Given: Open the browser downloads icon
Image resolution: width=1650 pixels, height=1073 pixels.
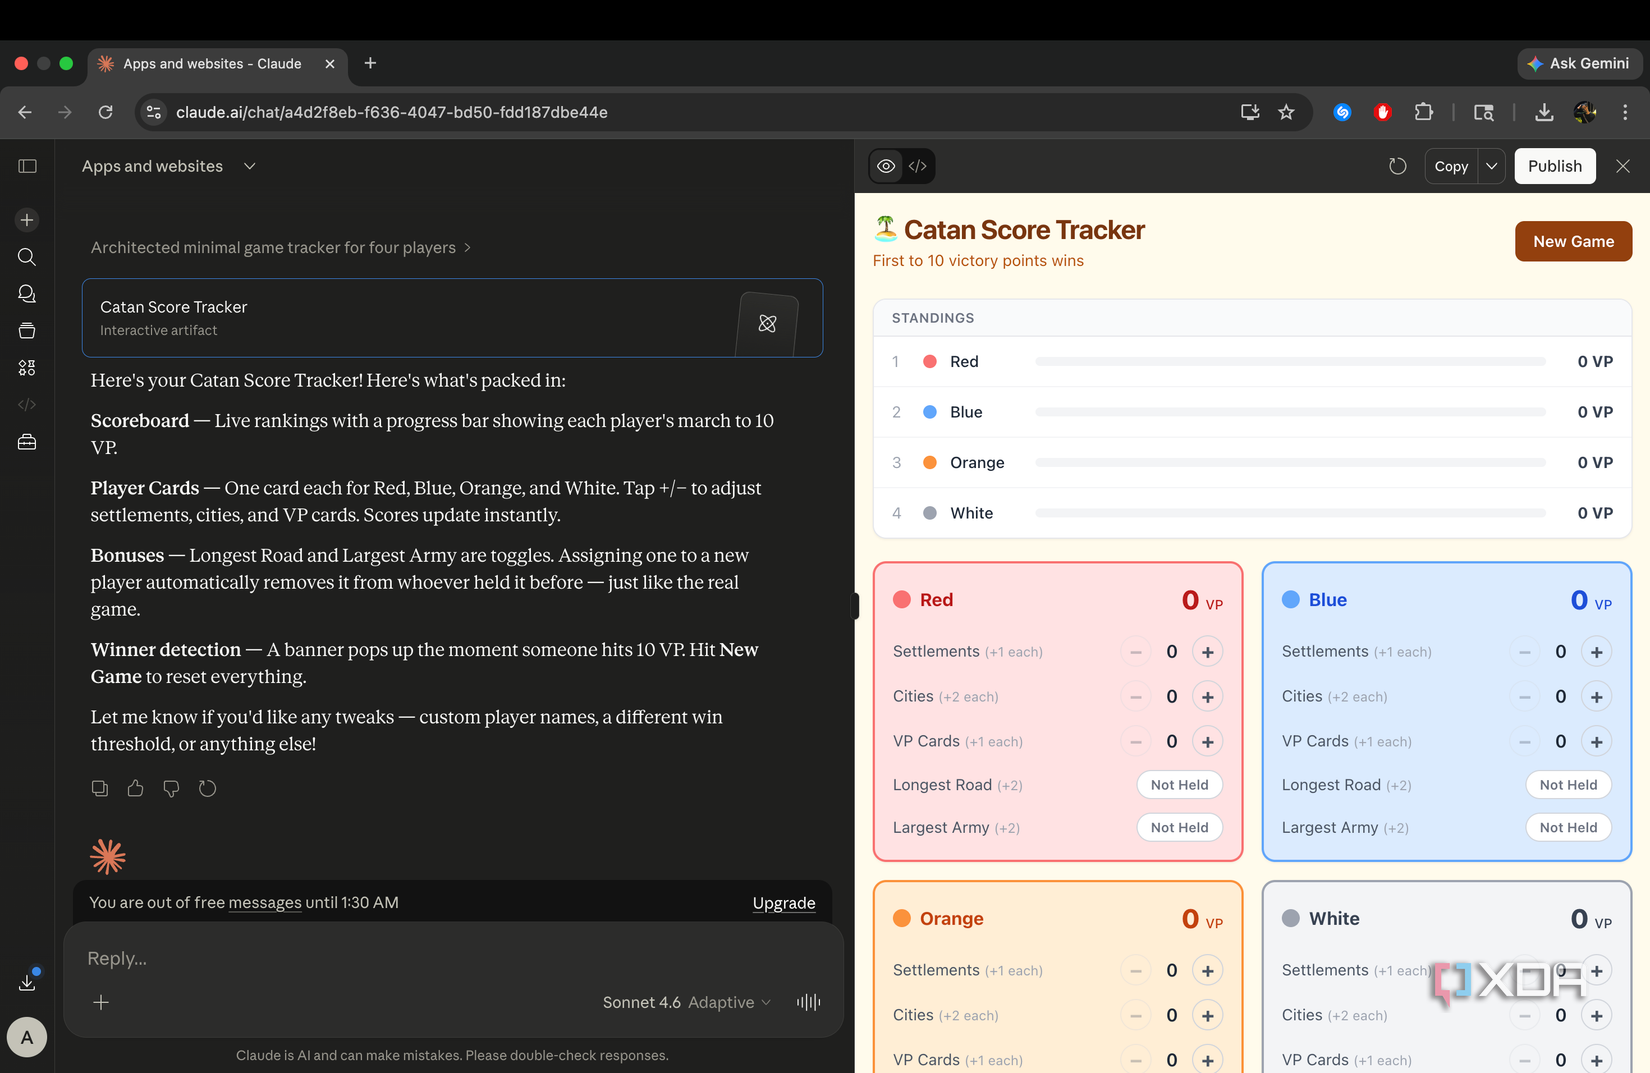Looking at the screenshot, I should pyautogui.click(x=1544, y=112).
